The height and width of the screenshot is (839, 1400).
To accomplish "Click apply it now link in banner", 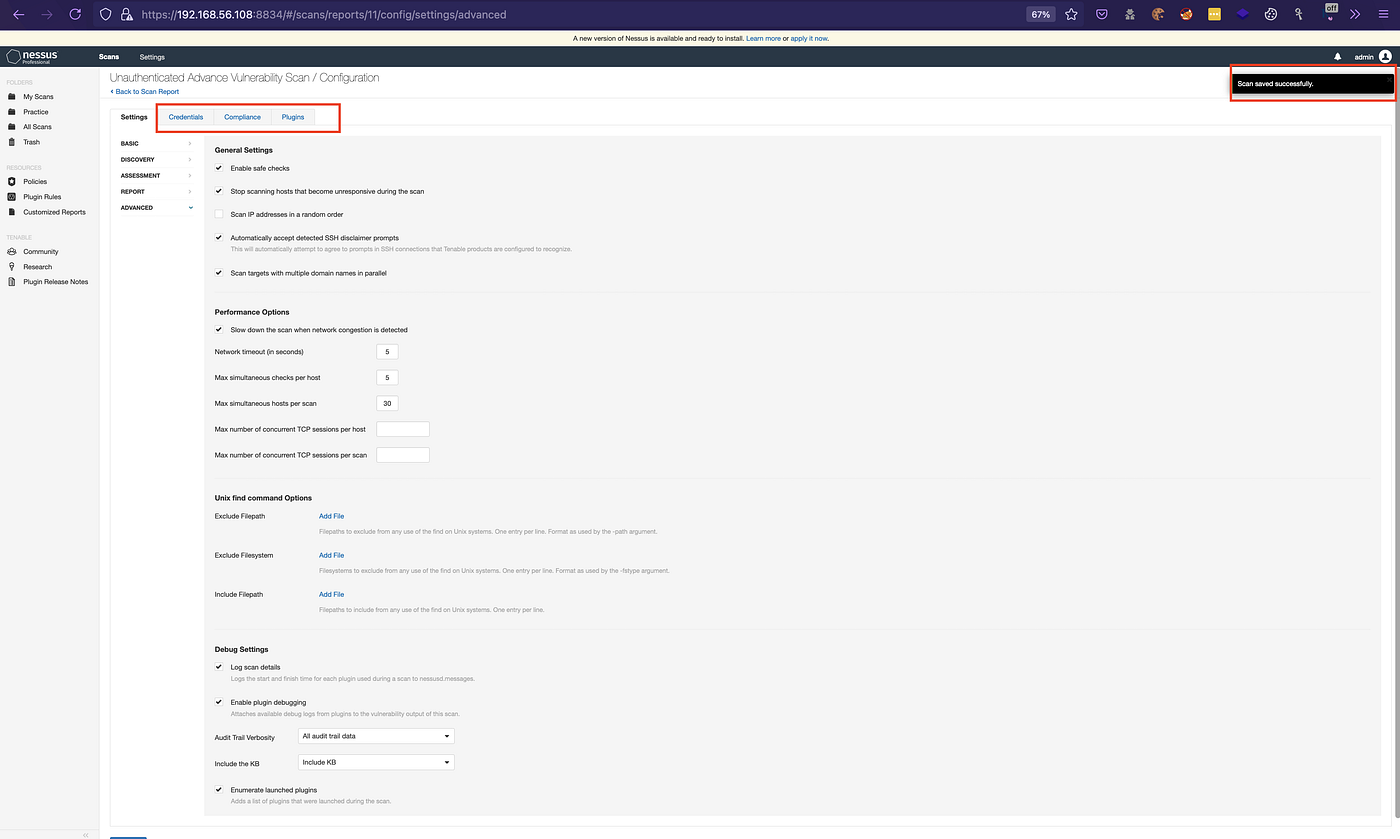I will 809,39.
